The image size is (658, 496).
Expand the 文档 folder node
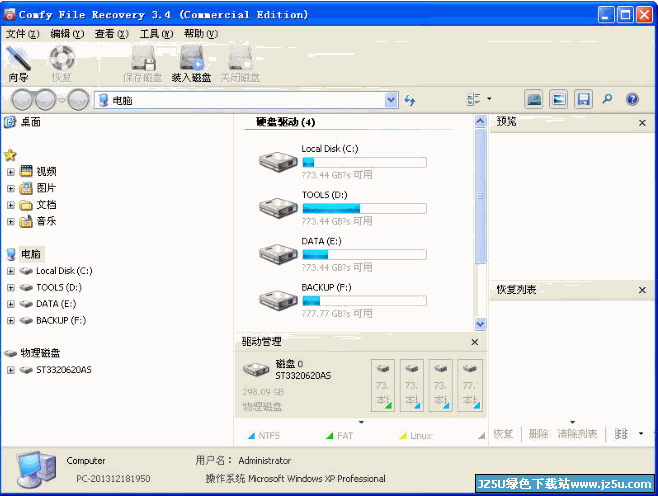pyautogui.click(x=11, y=205)
